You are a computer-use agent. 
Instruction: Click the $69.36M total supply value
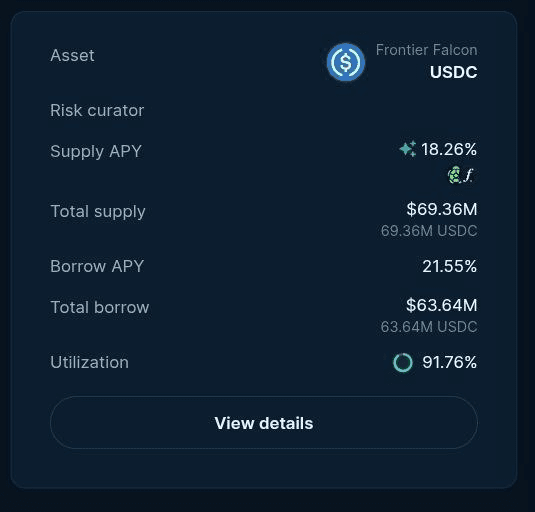(x=442, y=209)
